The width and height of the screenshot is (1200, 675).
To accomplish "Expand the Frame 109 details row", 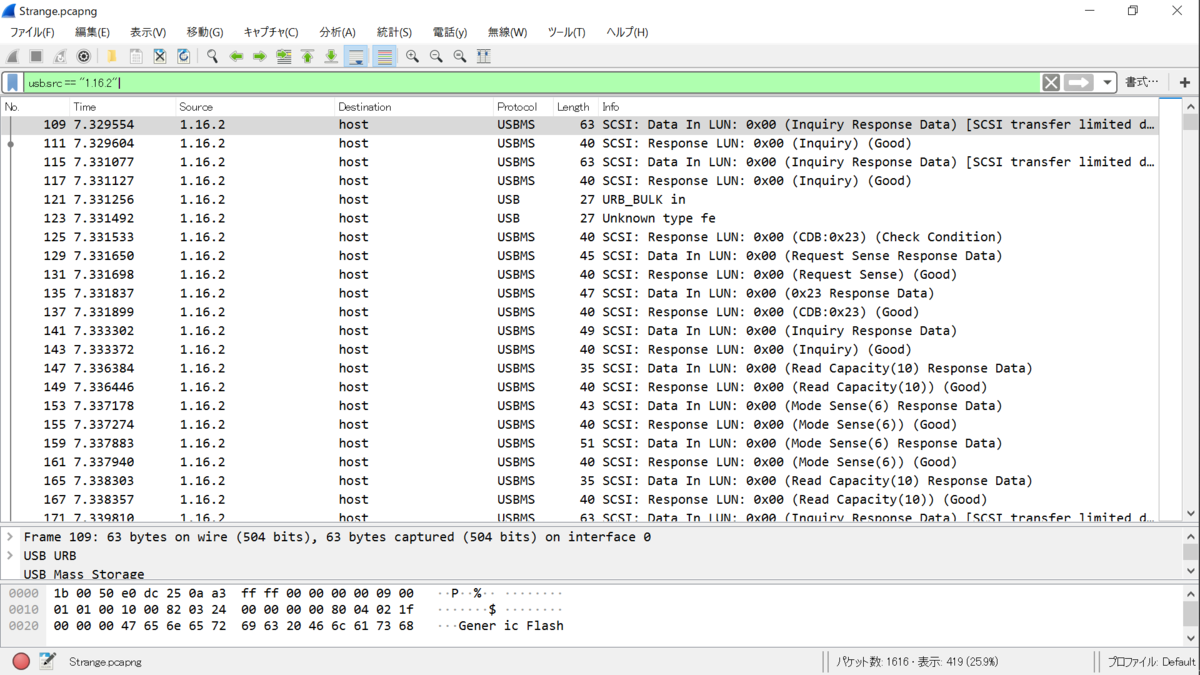I will pyautogui.click(x=10, y=537).
